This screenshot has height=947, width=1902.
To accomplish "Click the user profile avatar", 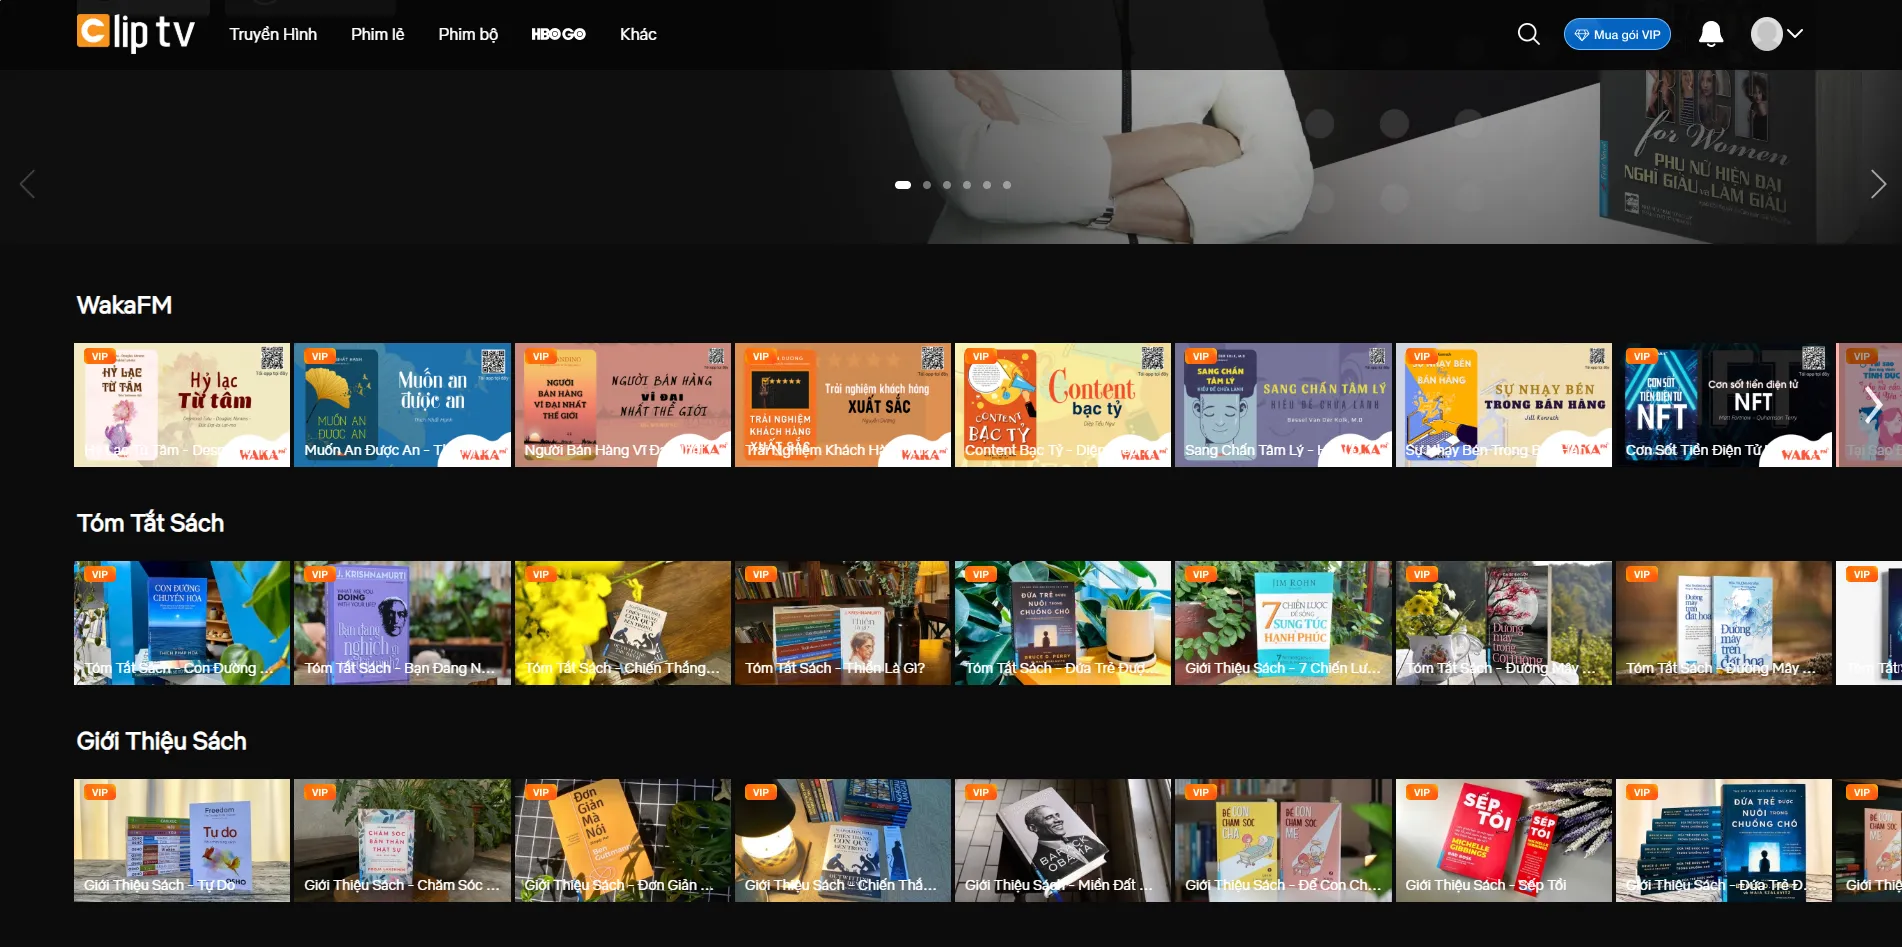I will point(1766,34).
